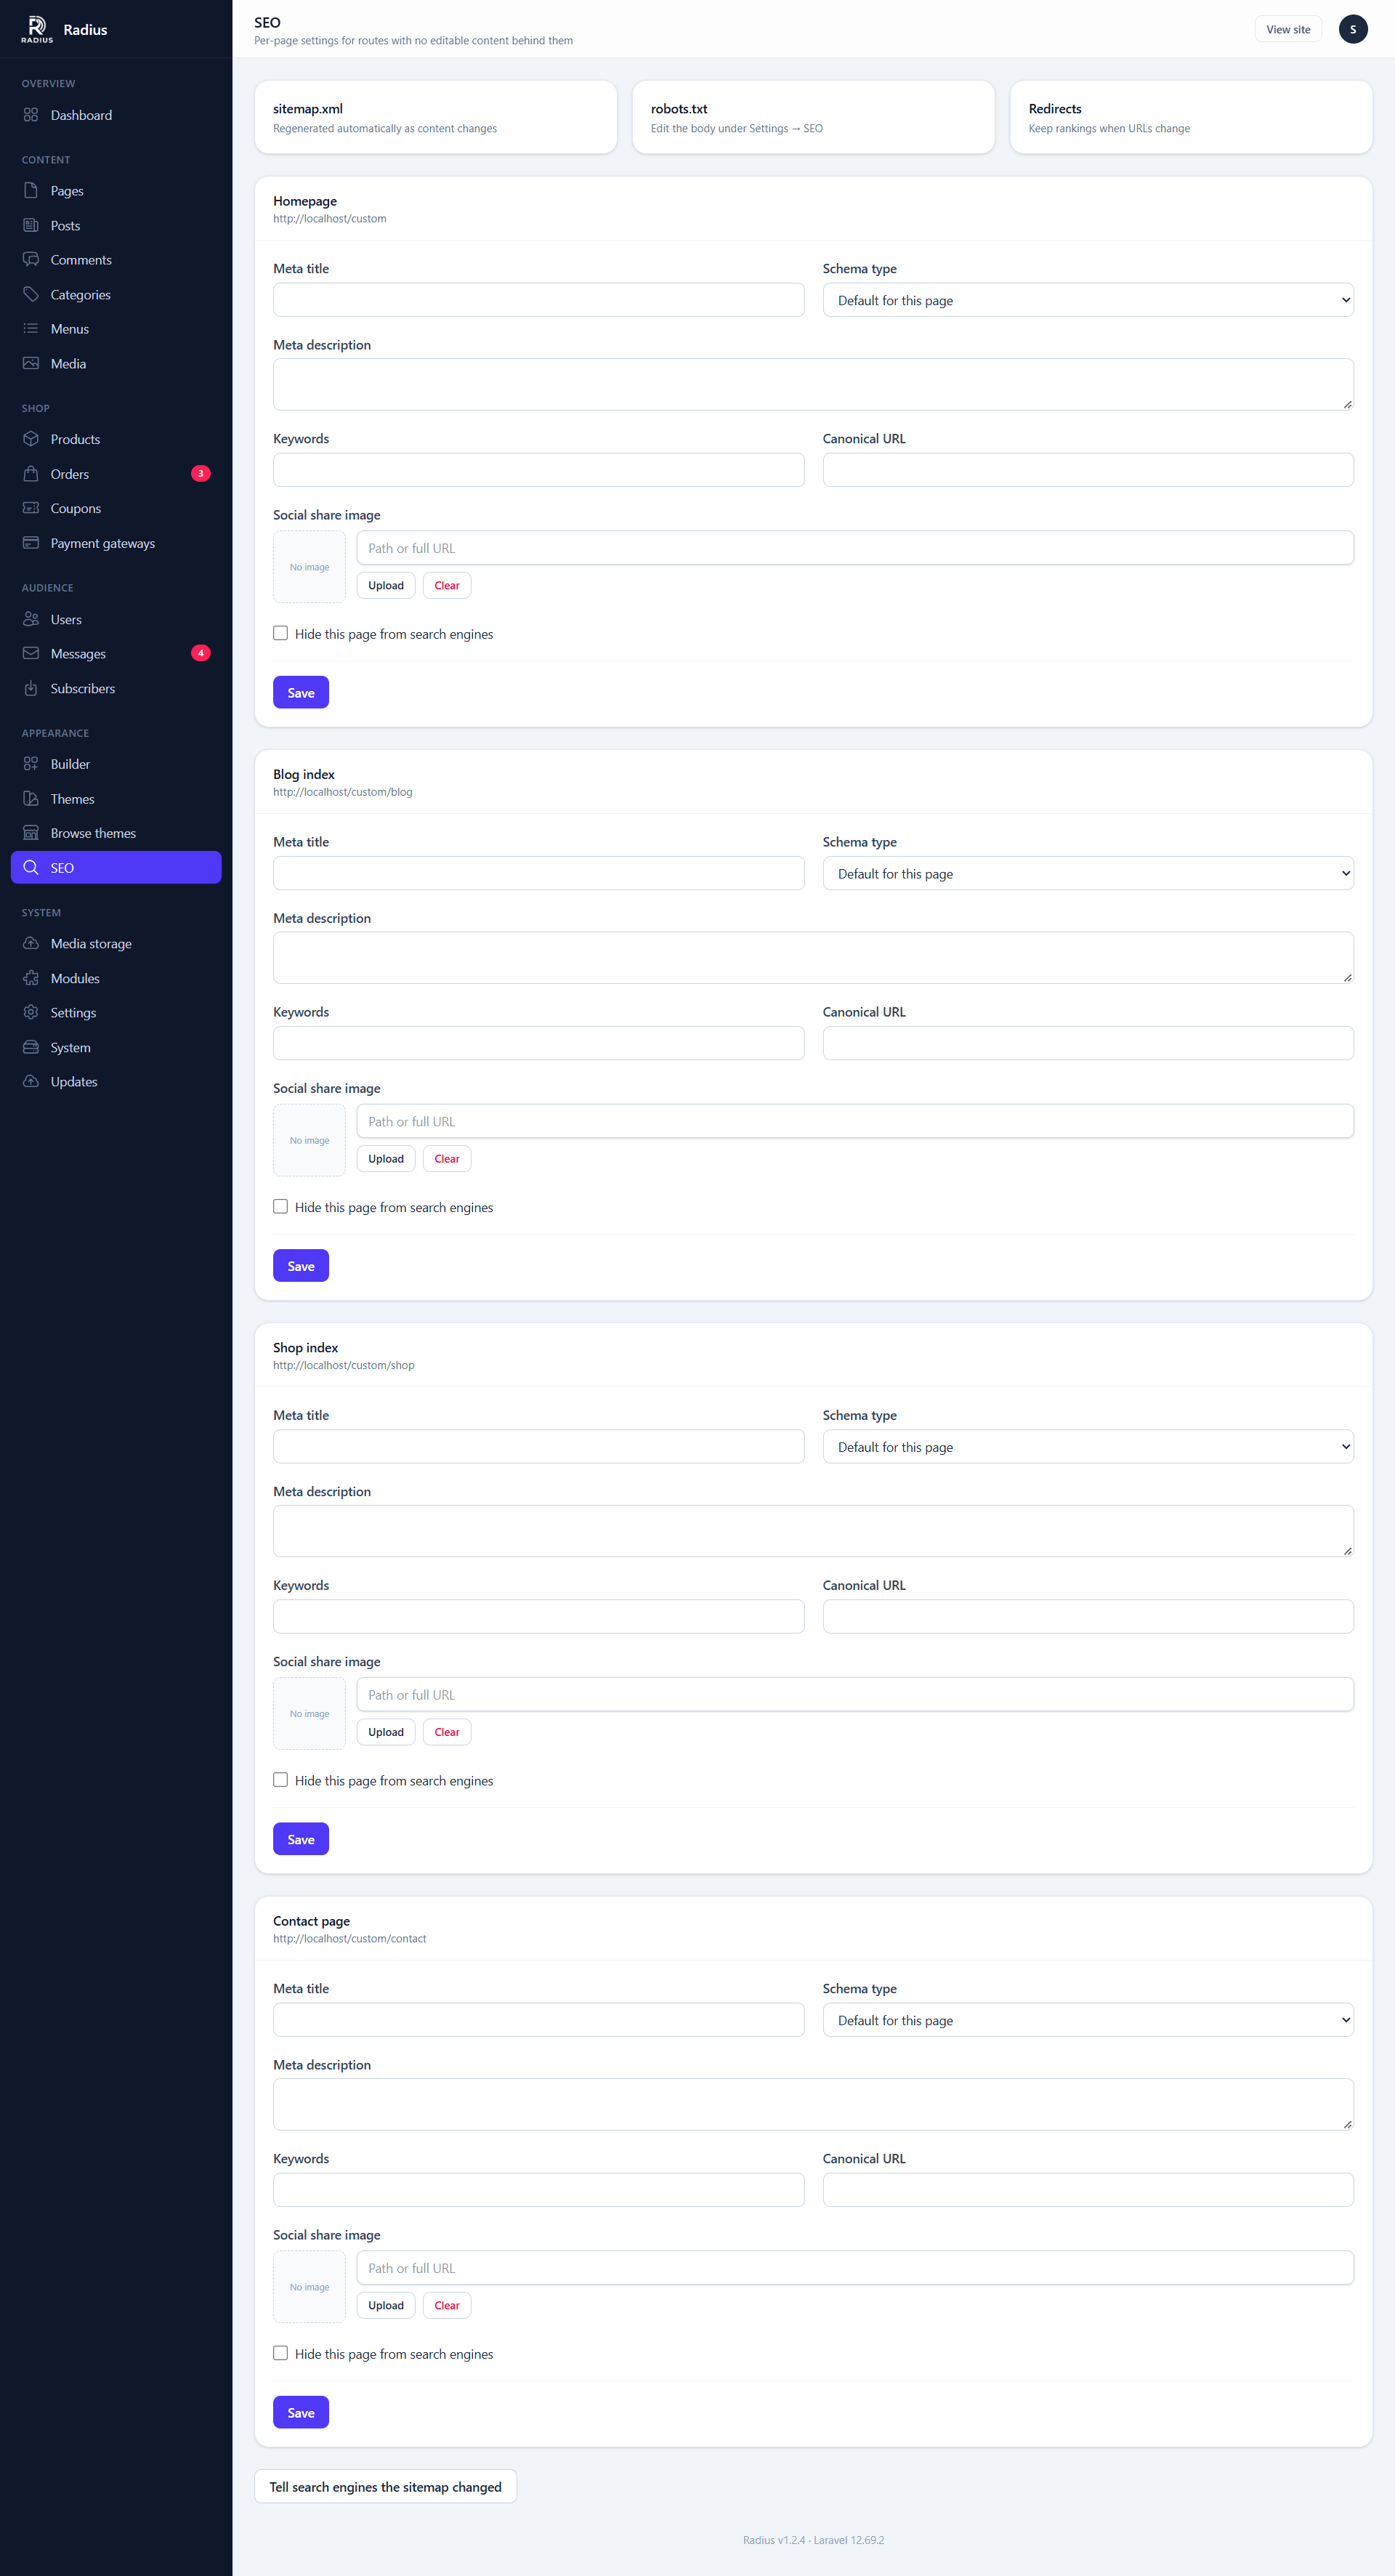Open Contact page Schema type dropdown
The width and height of the screenshot is (1395, 2576).
click(x=1088, y=2020)
